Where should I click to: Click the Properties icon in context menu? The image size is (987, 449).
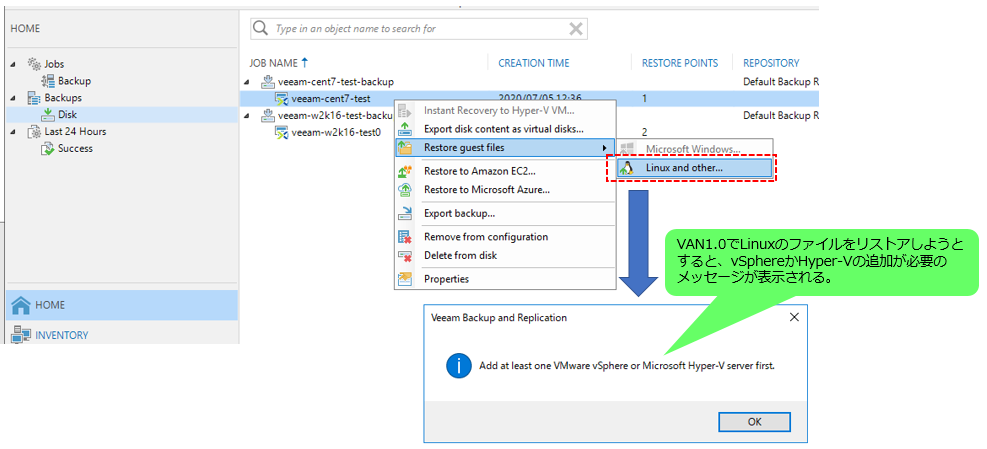[x=405, y=279]
